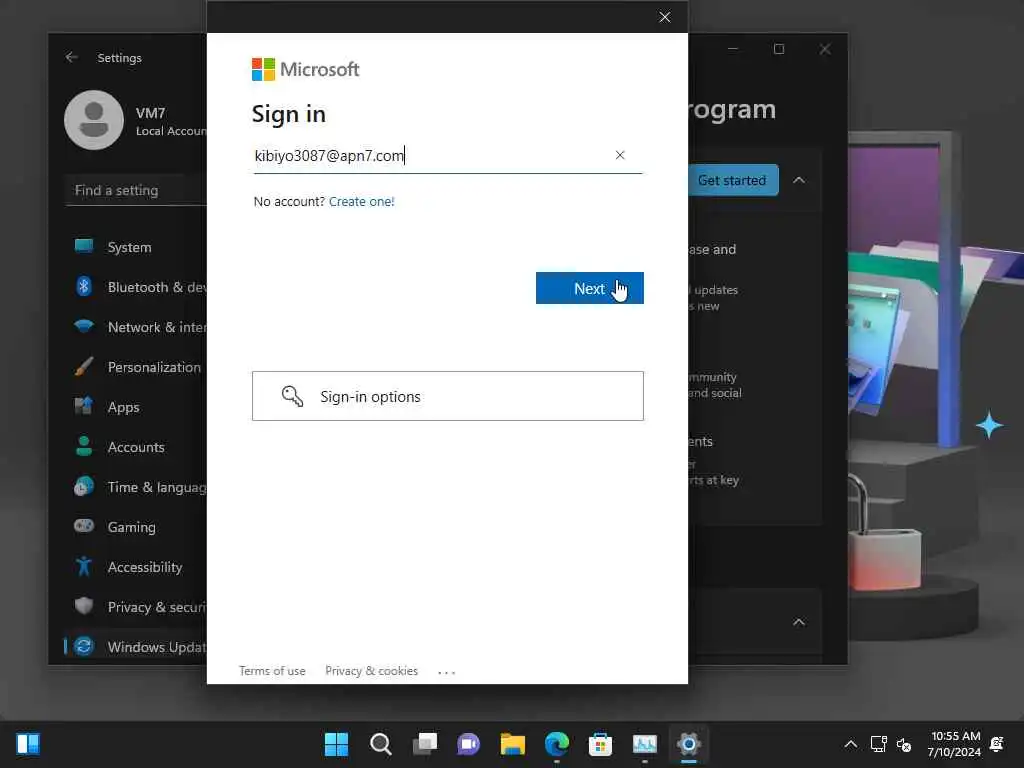This screenshot has width=1024, height=768.
Task: Open the three-dot more options in dialog footer
Action: pyautogui.click(x=446, y=671)
